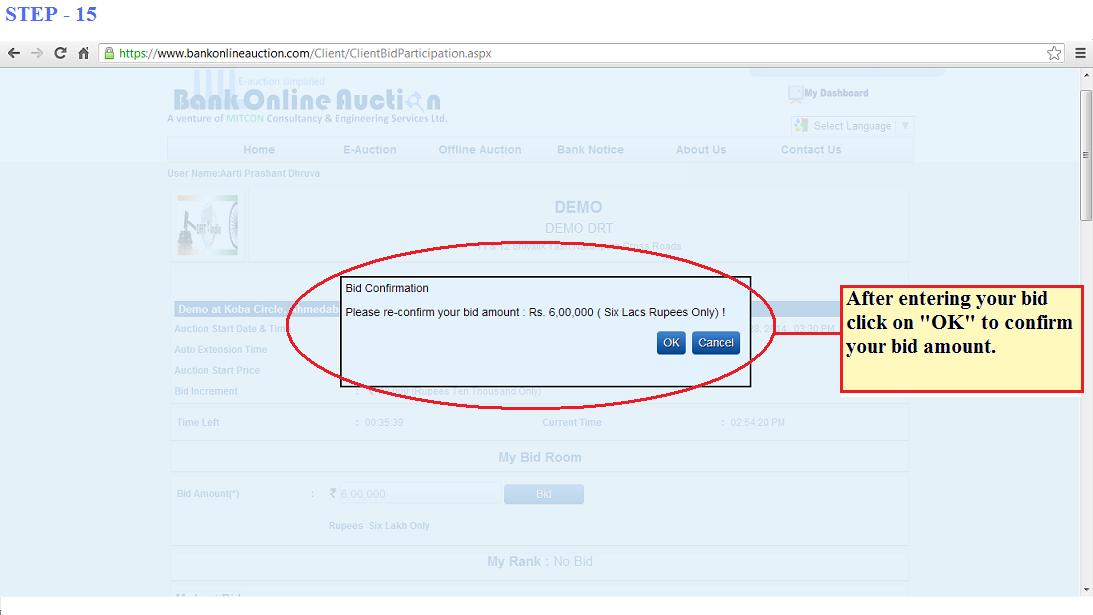Click the 'Bid Increment' label
This screenshot has width=1093, height=615.
pyautogui.click(x=206, y=391)
